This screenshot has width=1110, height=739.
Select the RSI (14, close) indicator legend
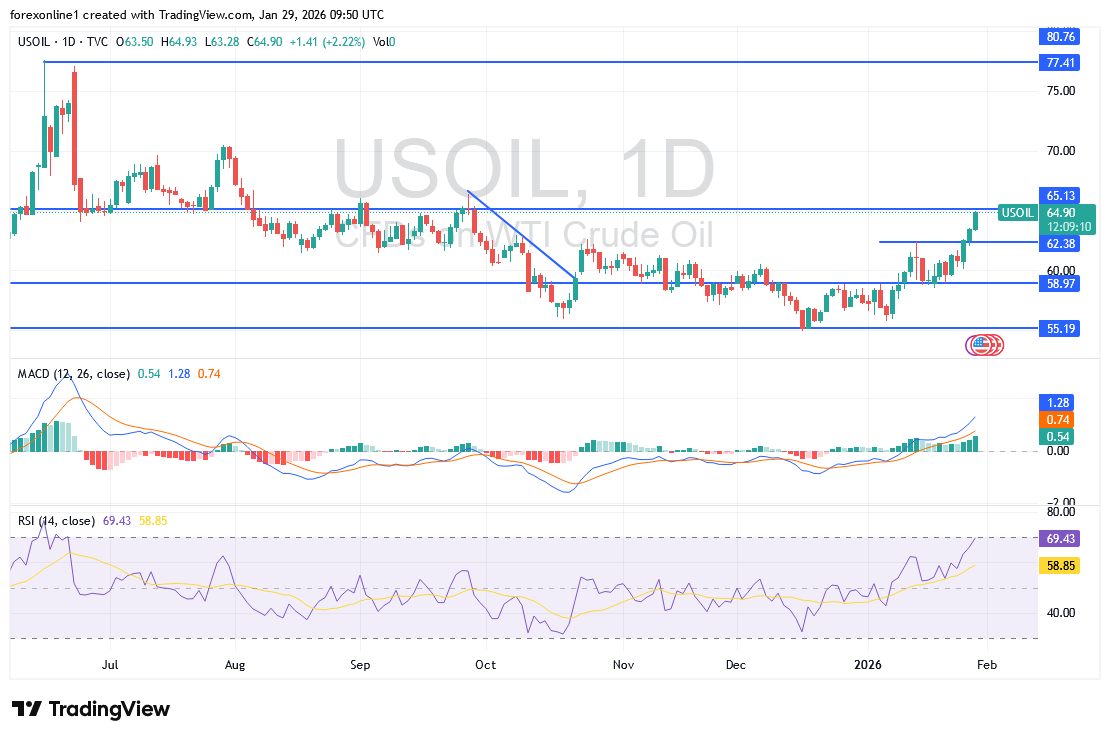click(x=56, y=521)
